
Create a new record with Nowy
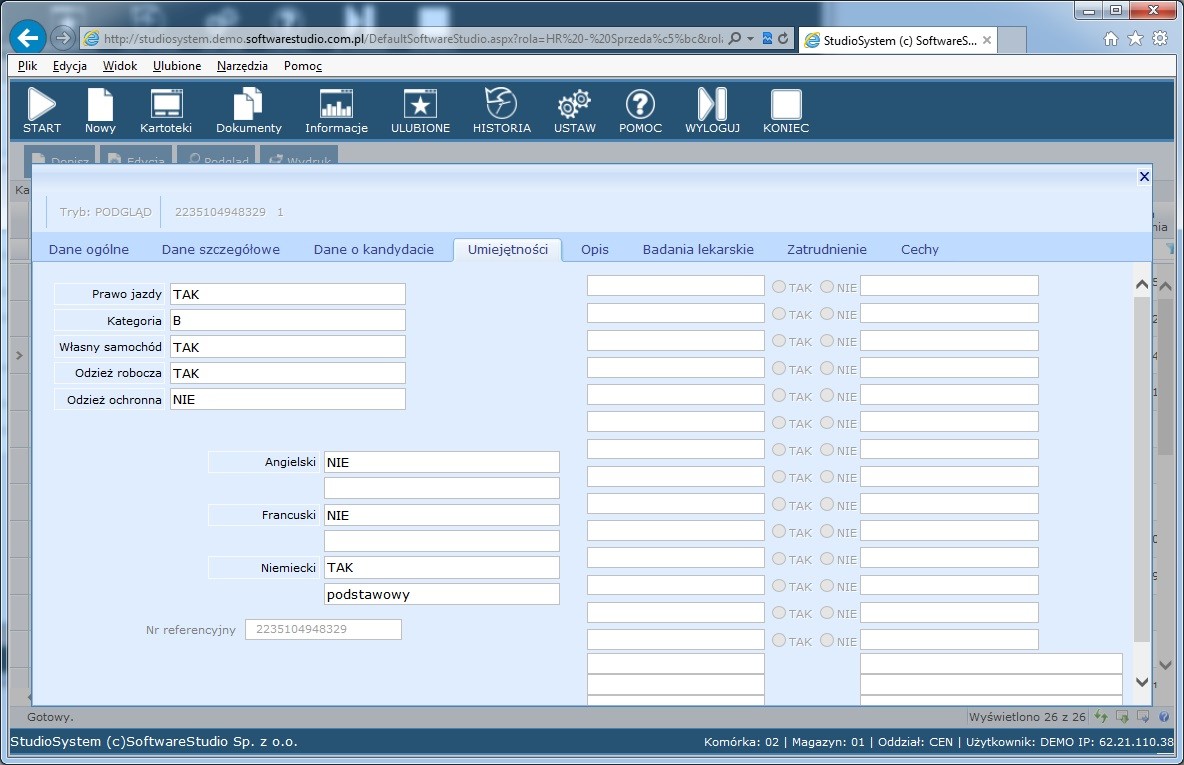(100, 110)
